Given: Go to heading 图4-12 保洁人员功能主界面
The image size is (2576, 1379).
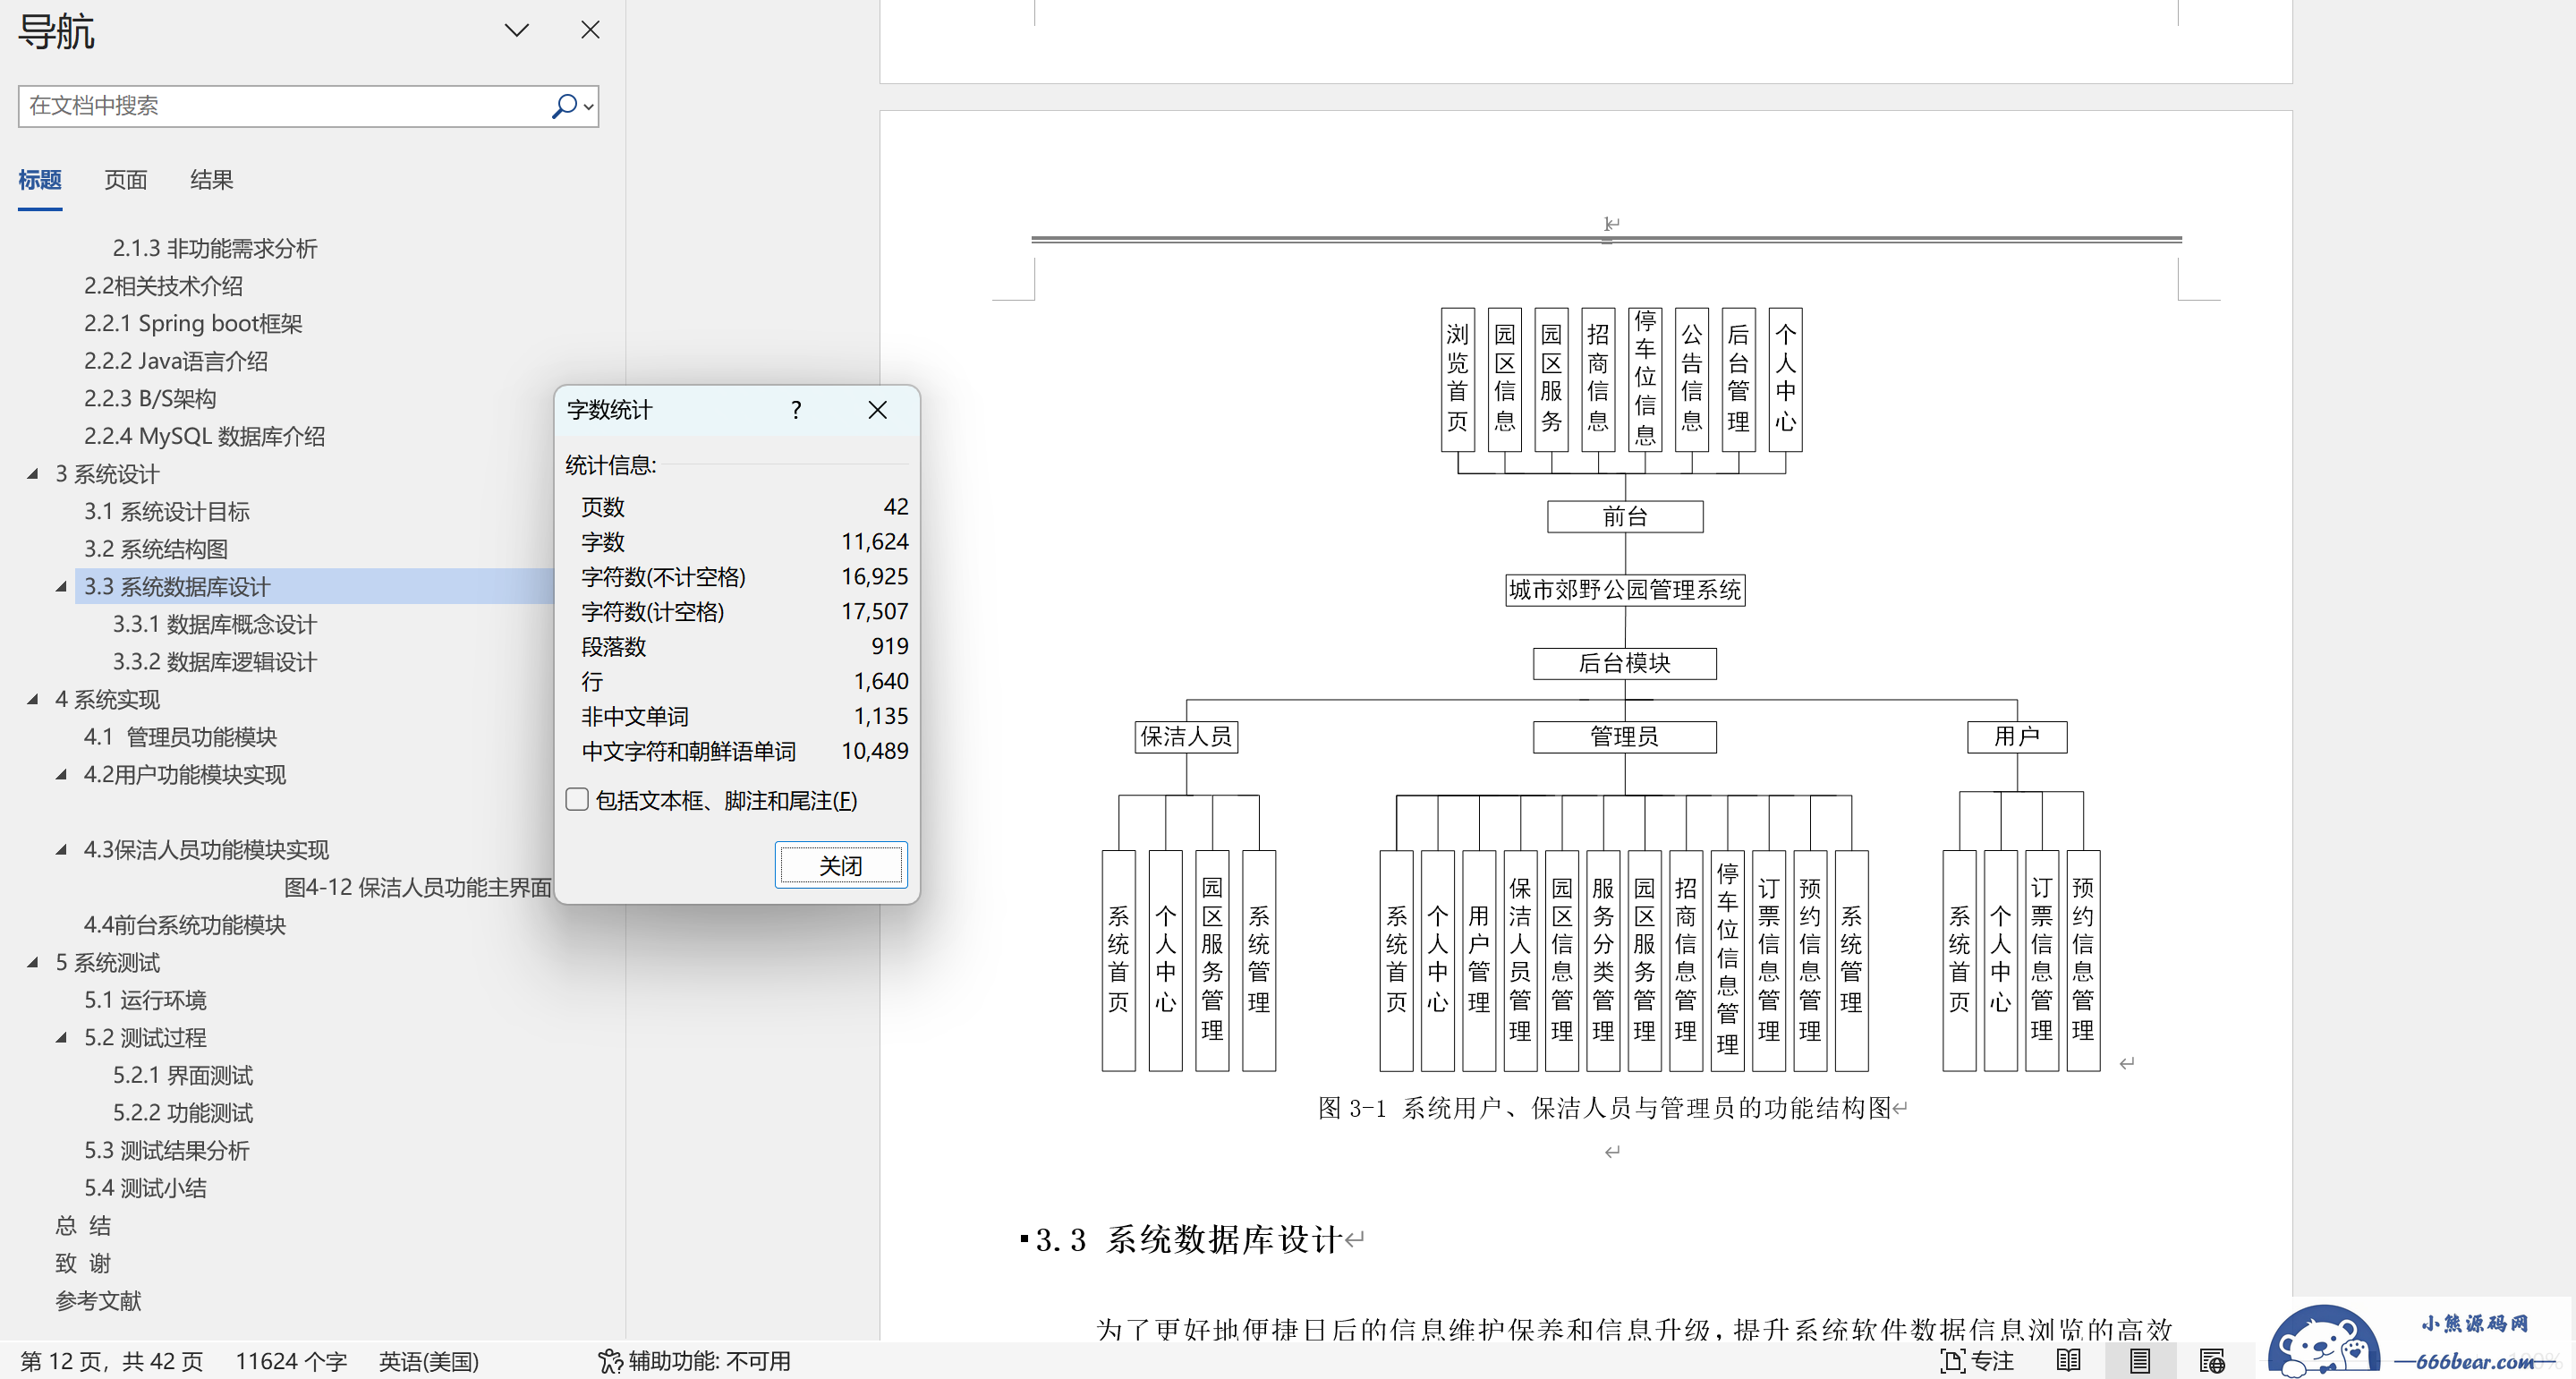Looking at the screenshot, I should (x=418, y=887).
